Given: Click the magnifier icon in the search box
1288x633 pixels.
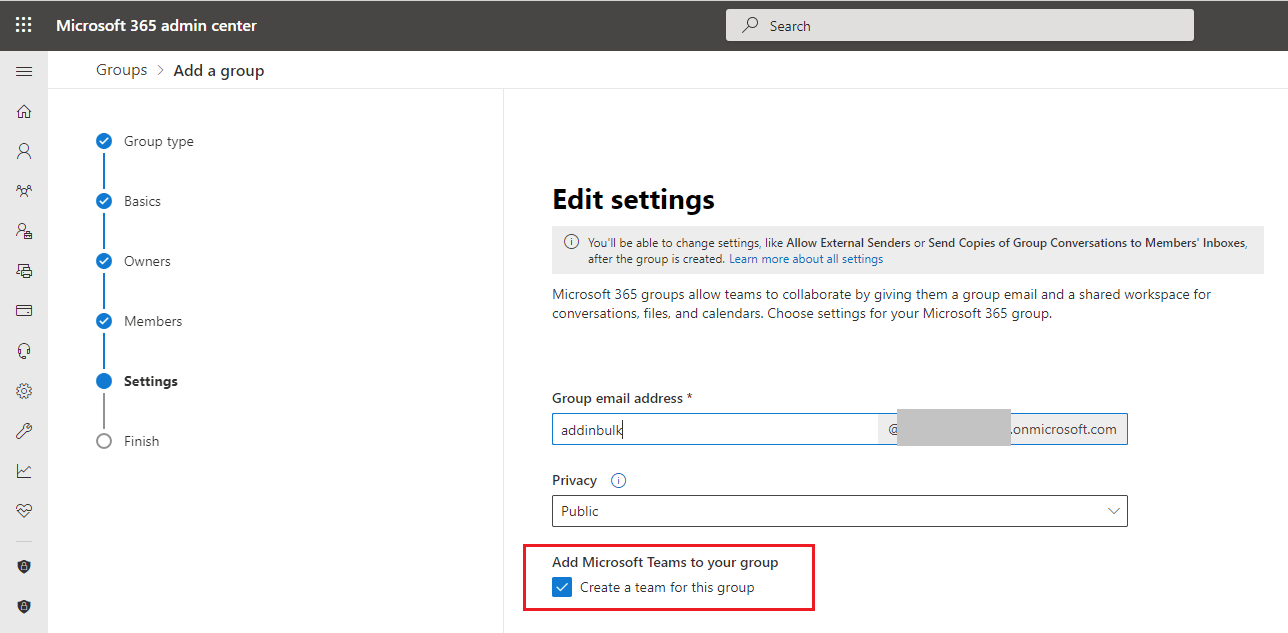Looking at the screenshot, I should click(x=750, y=25).
